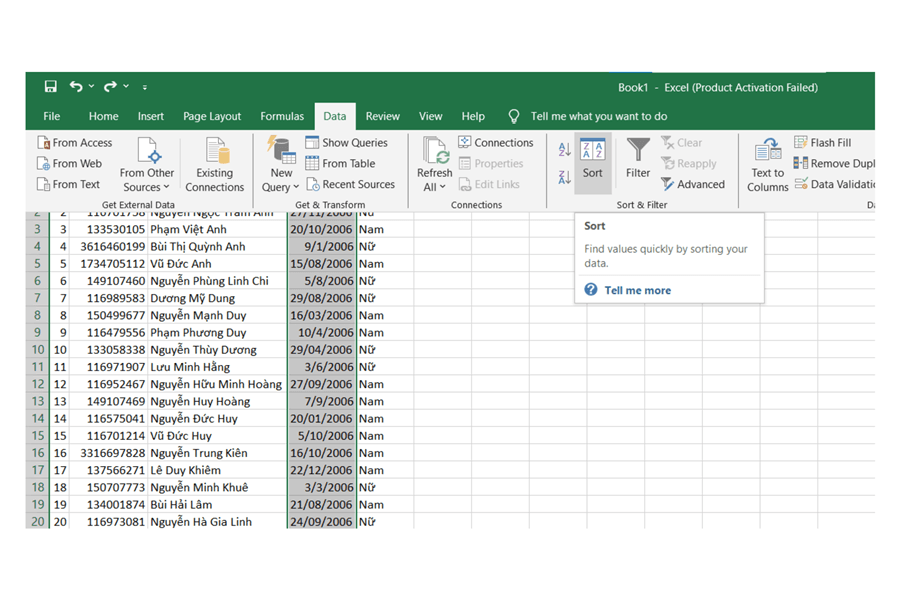Click date cell 29/08/2006

321,298
